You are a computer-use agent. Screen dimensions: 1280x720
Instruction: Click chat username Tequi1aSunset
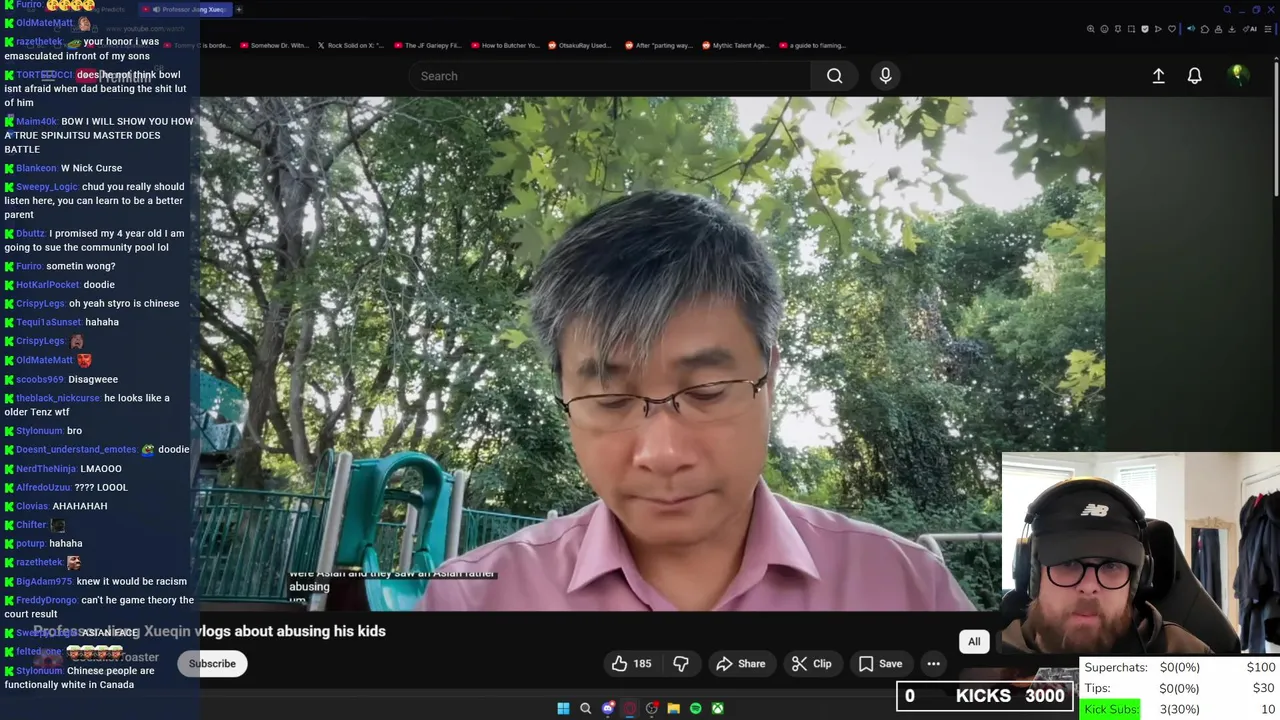pyautogui.click(x=49, y=322)
